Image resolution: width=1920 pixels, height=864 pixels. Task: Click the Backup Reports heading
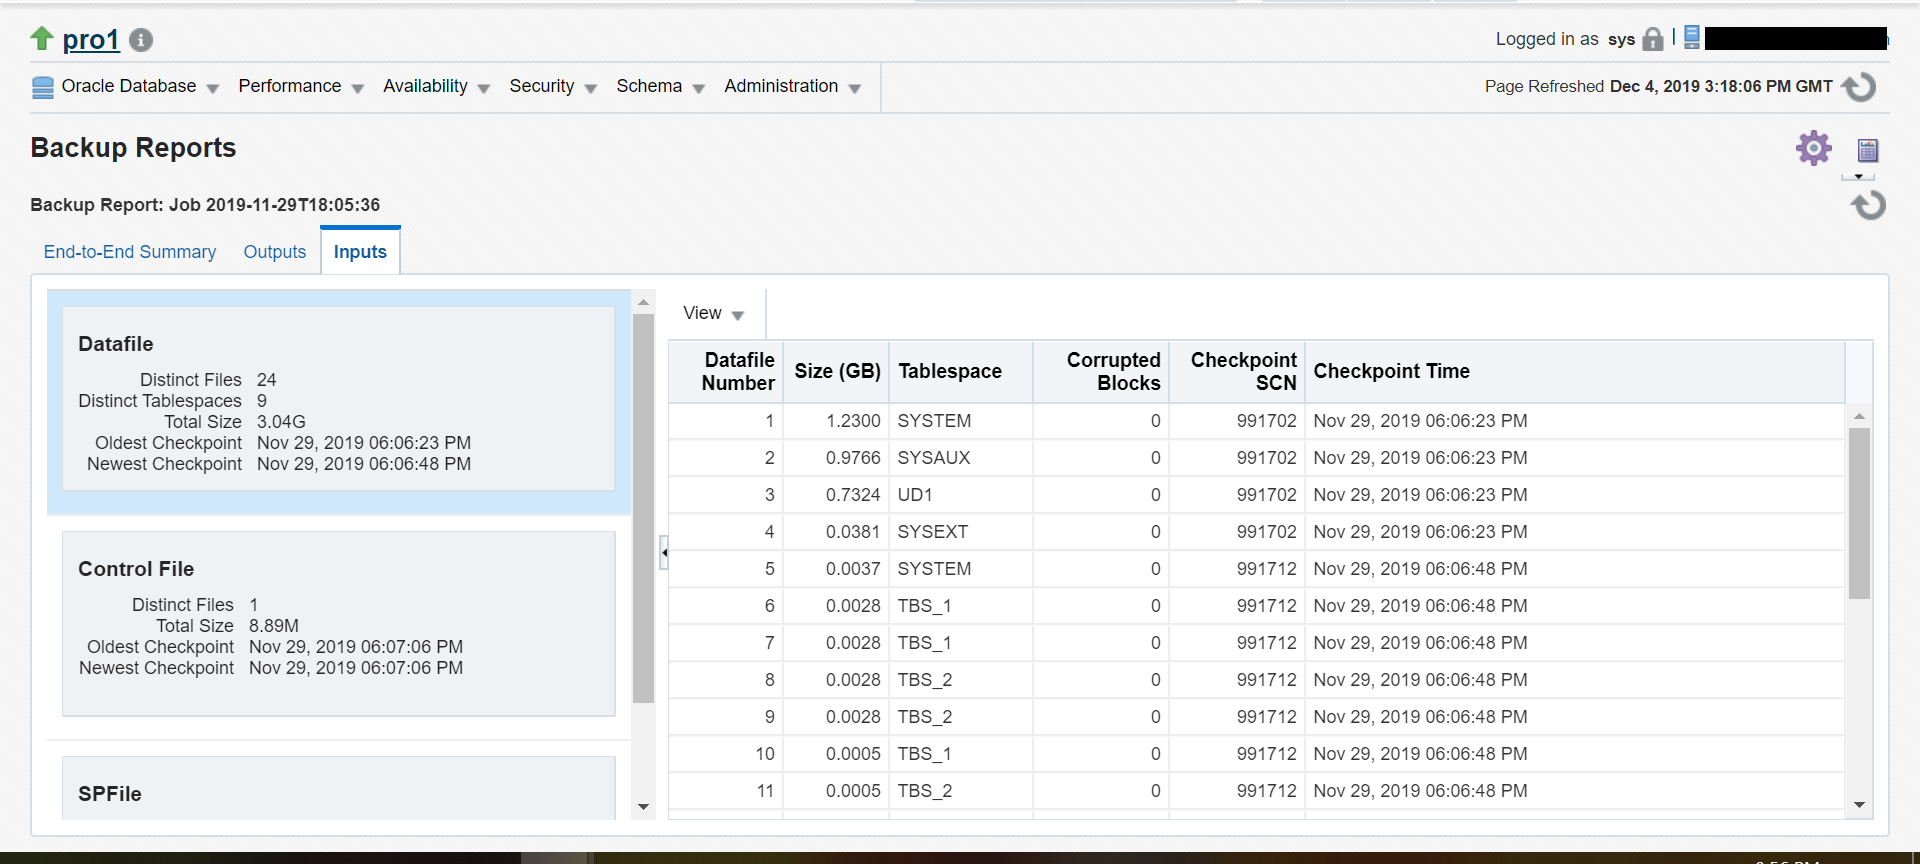click(x=133, y=148)
